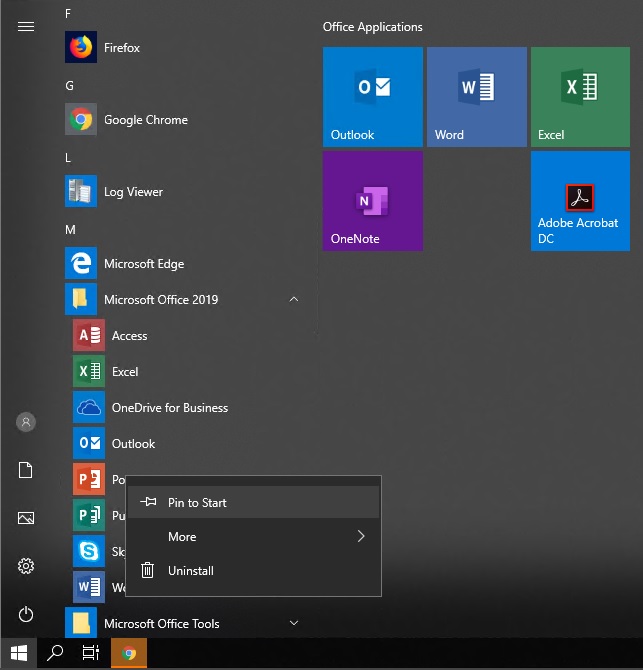Open Firefox from the app list
Image resolution: width=643 pixels, height=670 pixels.
pos(81,47)
